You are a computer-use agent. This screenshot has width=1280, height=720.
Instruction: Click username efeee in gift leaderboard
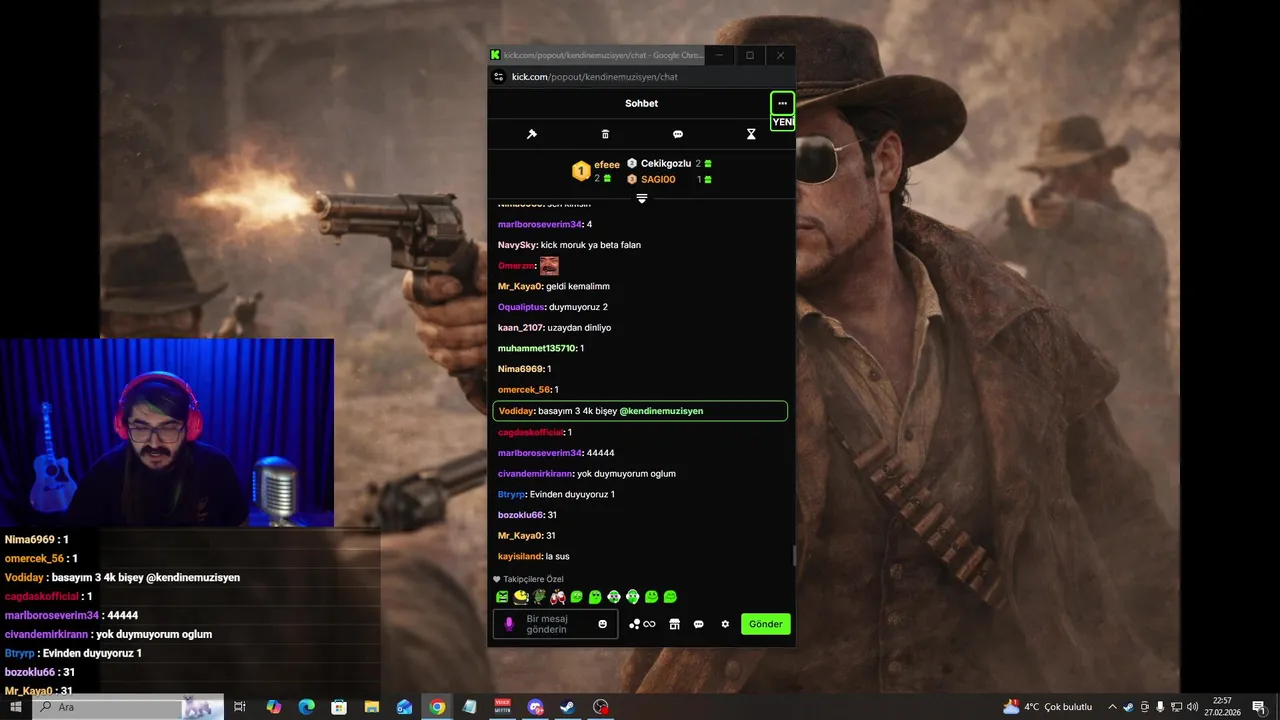pyautogui.click(x=607, y=164)
